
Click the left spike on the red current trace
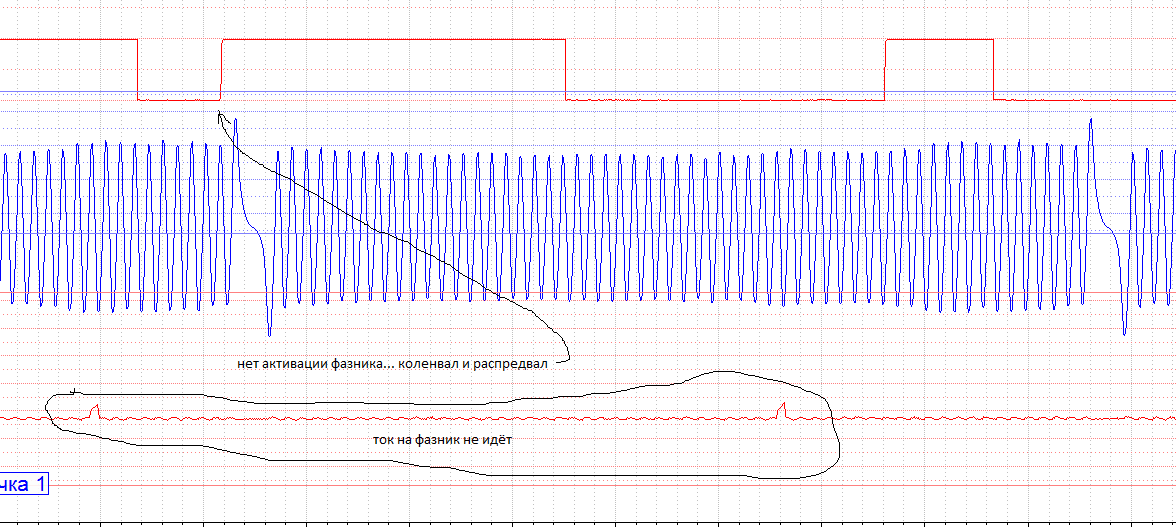click(x=94, y=412)
